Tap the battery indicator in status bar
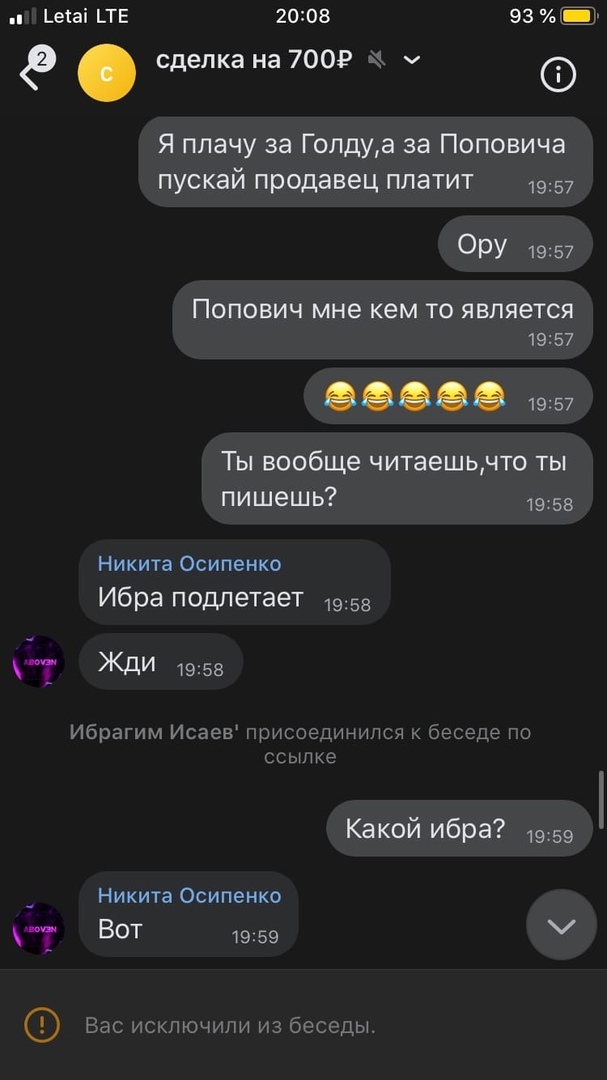Viewport: 607px width, 1080px height. pos(579,16)
